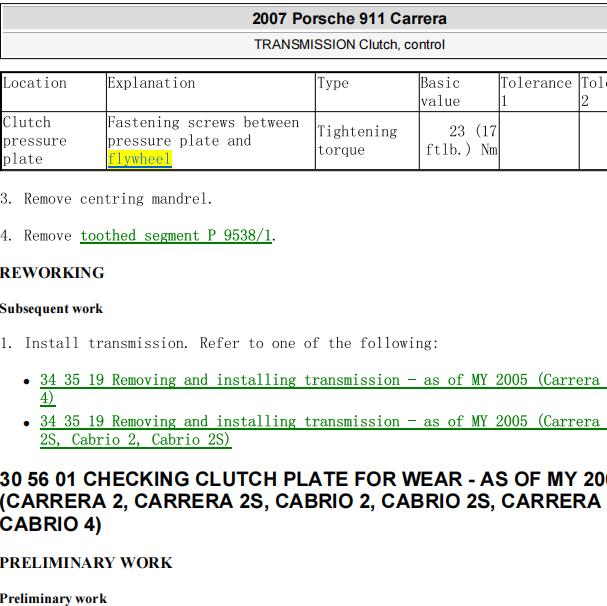
Task: Click the 'REWORKING' heading
Action: click(x=52, y=273)
